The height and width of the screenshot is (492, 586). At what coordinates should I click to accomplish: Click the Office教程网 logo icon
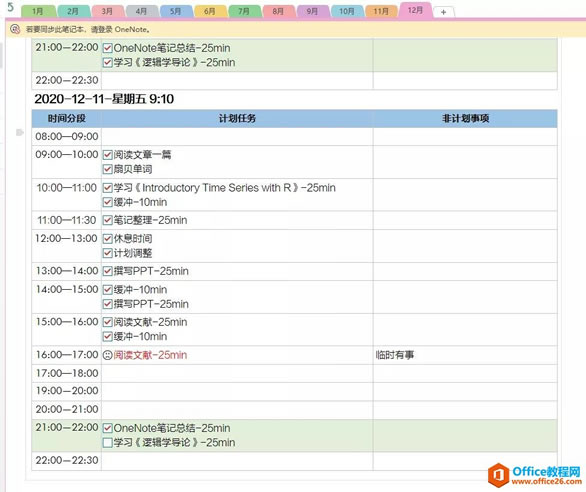499,475
